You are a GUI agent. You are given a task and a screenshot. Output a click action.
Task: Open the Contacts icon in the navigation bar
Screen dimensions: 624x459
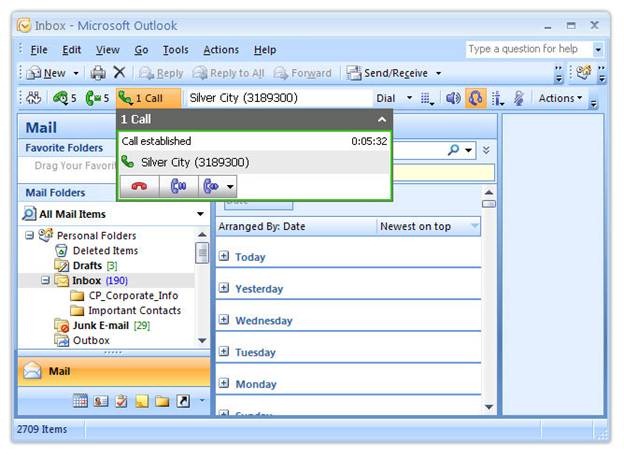point(101,401)
